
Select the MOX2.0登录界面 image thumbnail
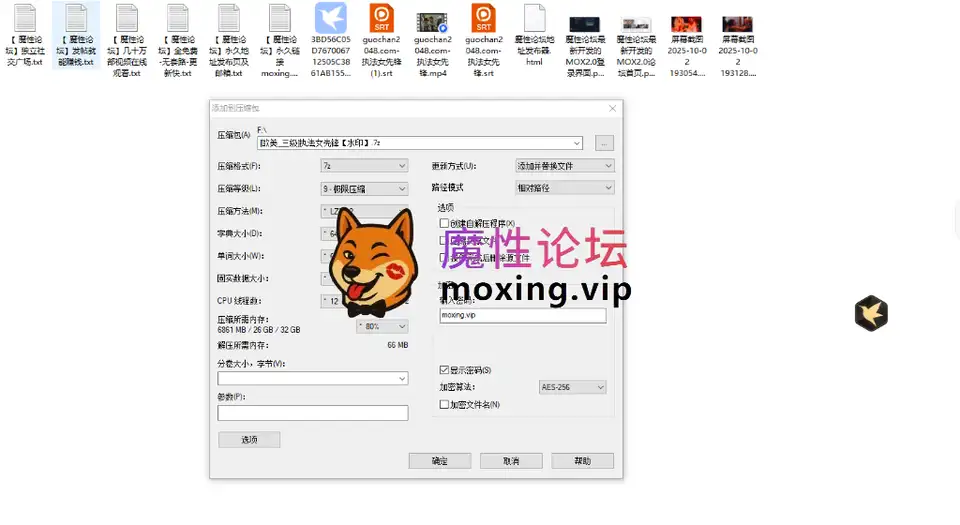(x=585, y=24)
